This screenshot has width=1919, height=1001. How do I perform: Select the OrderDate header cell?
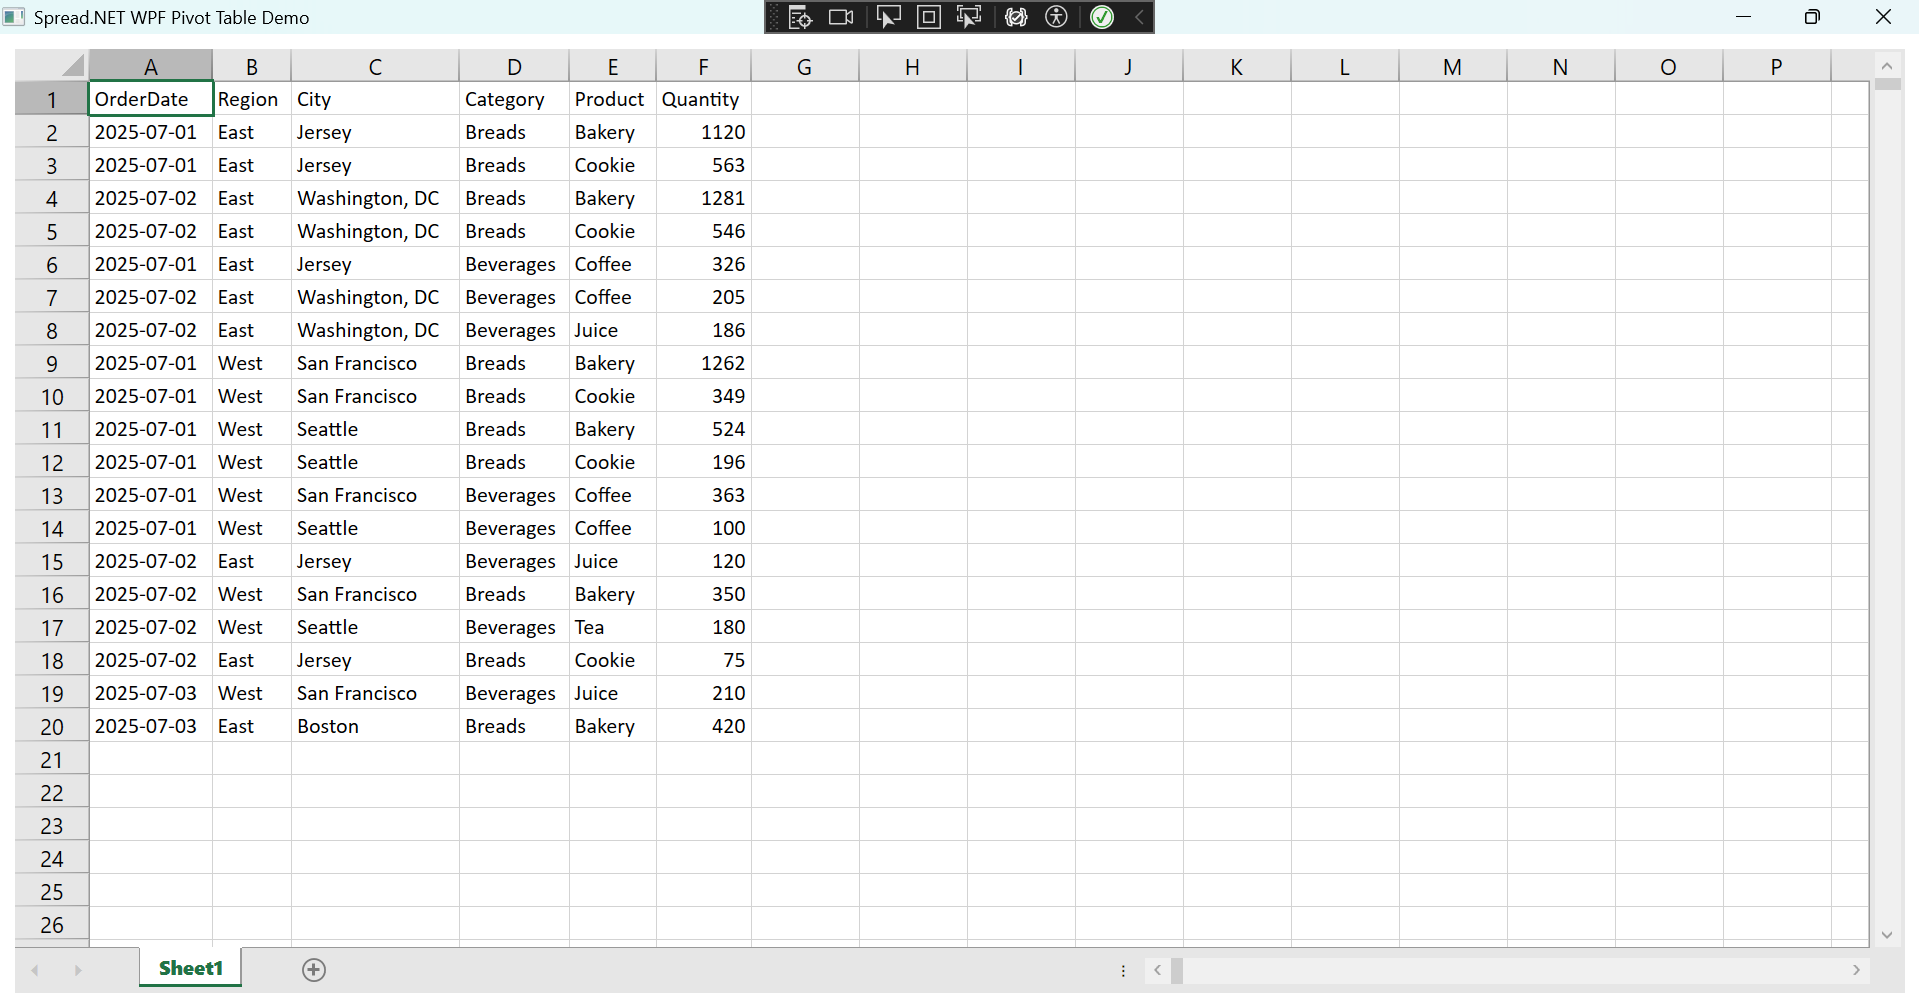151,99
